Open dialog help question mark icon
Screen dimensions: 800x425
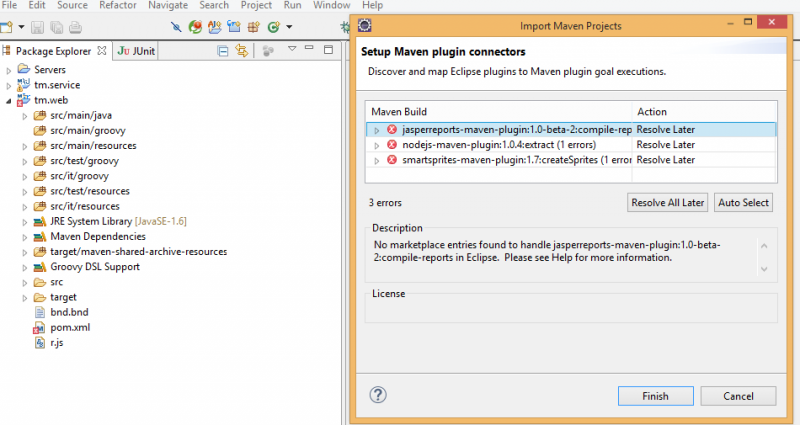point(378,395)
